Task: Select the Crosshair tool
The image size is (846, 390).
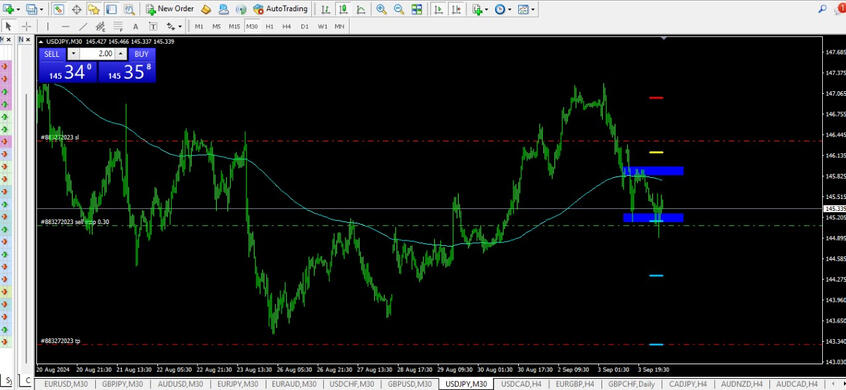Action: 26,26
